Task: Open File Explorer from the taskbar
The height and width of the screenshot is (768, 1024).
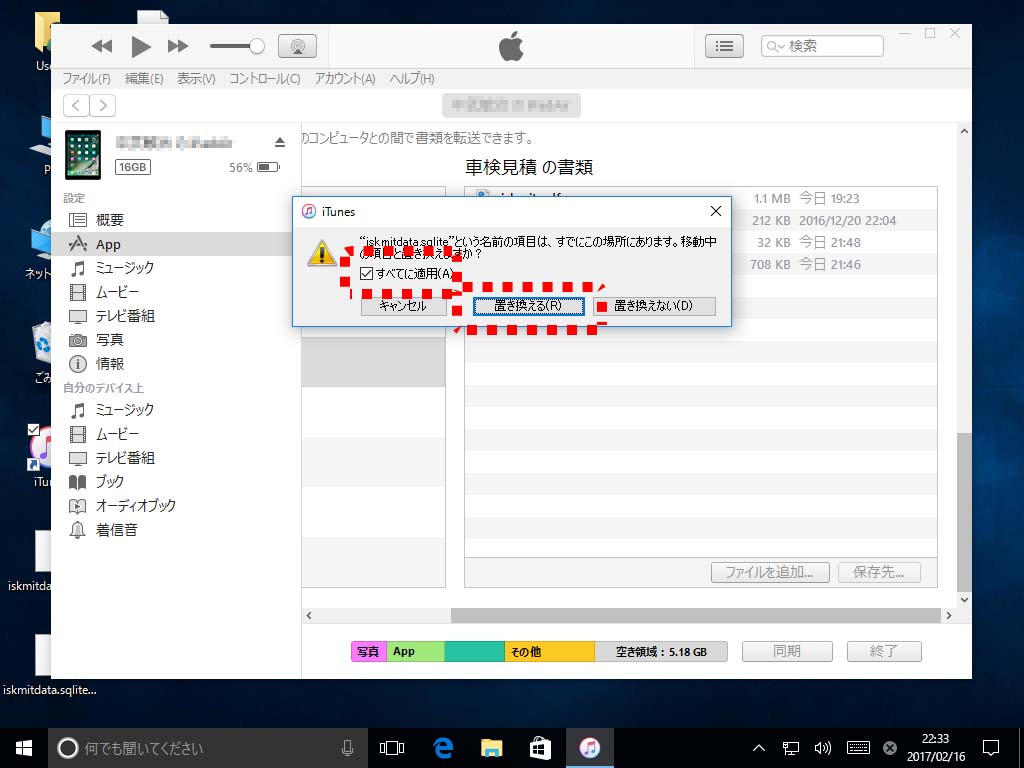Action: 492,747
